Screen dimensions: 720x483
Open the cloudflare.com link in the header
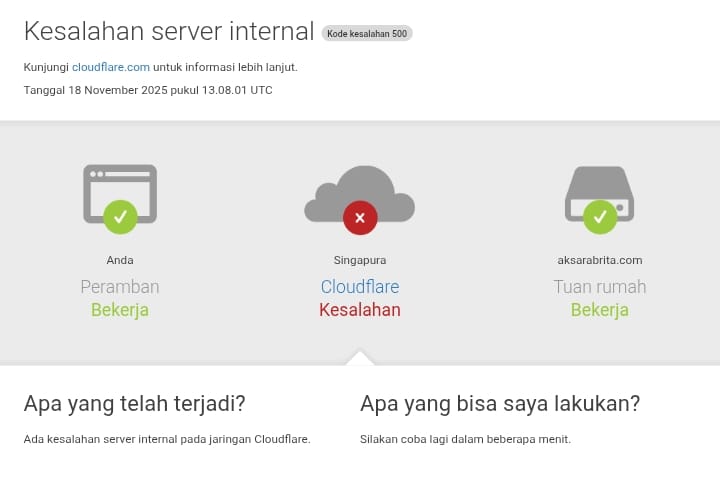click(111, 67)
